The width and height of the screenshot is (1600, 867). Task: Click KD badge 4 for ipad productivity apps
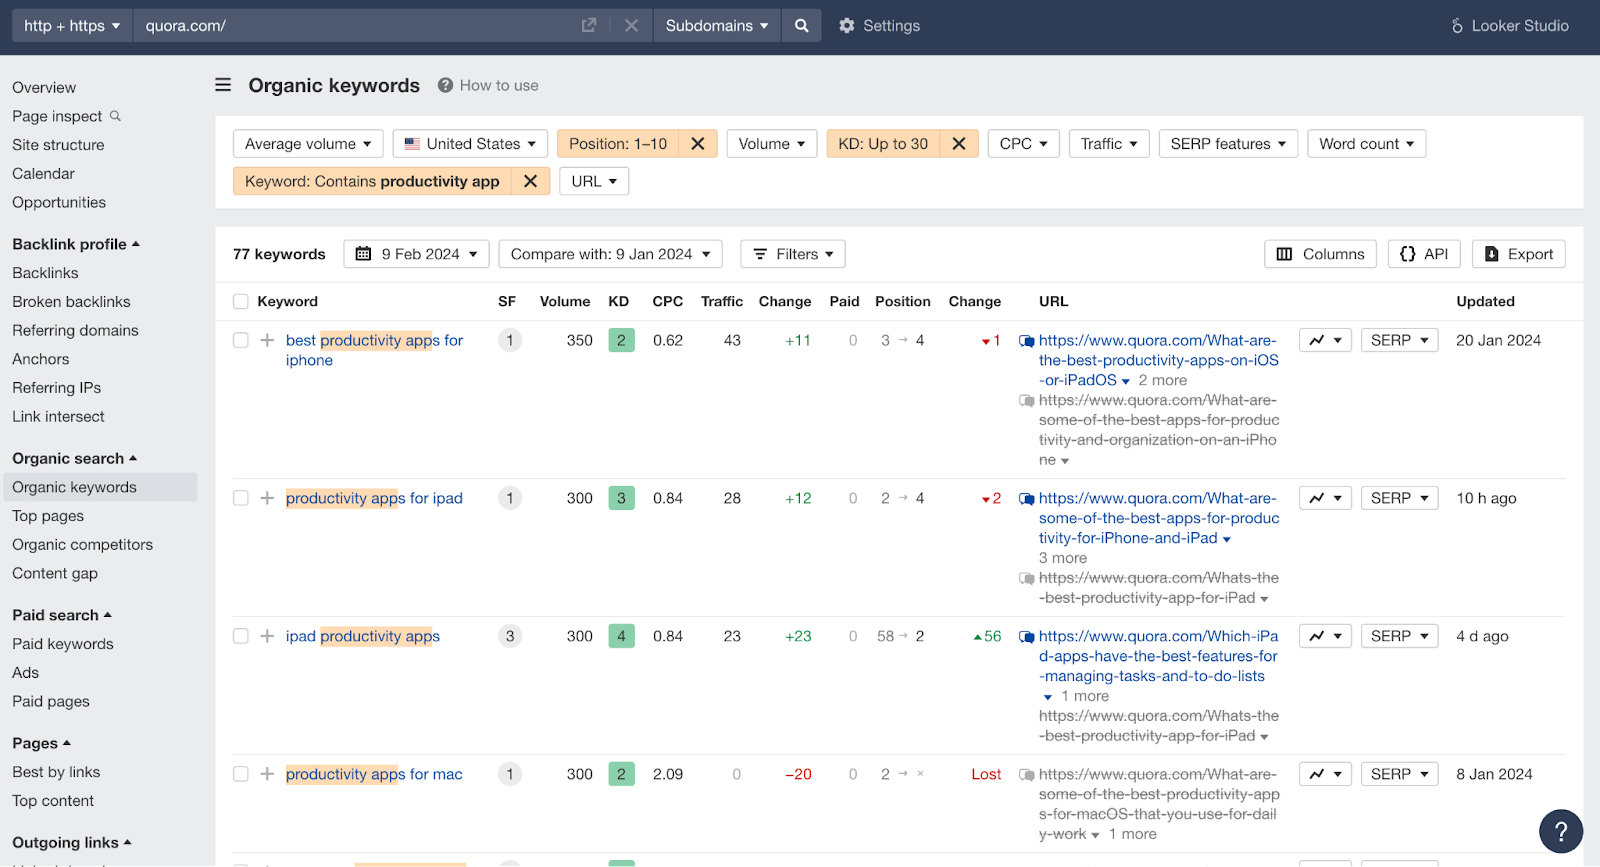(621, 636)
